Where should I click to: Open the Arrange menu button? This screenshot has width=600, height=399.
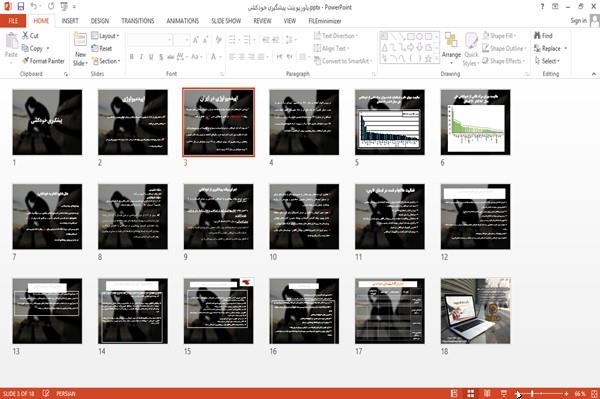[x=451, y=47]
